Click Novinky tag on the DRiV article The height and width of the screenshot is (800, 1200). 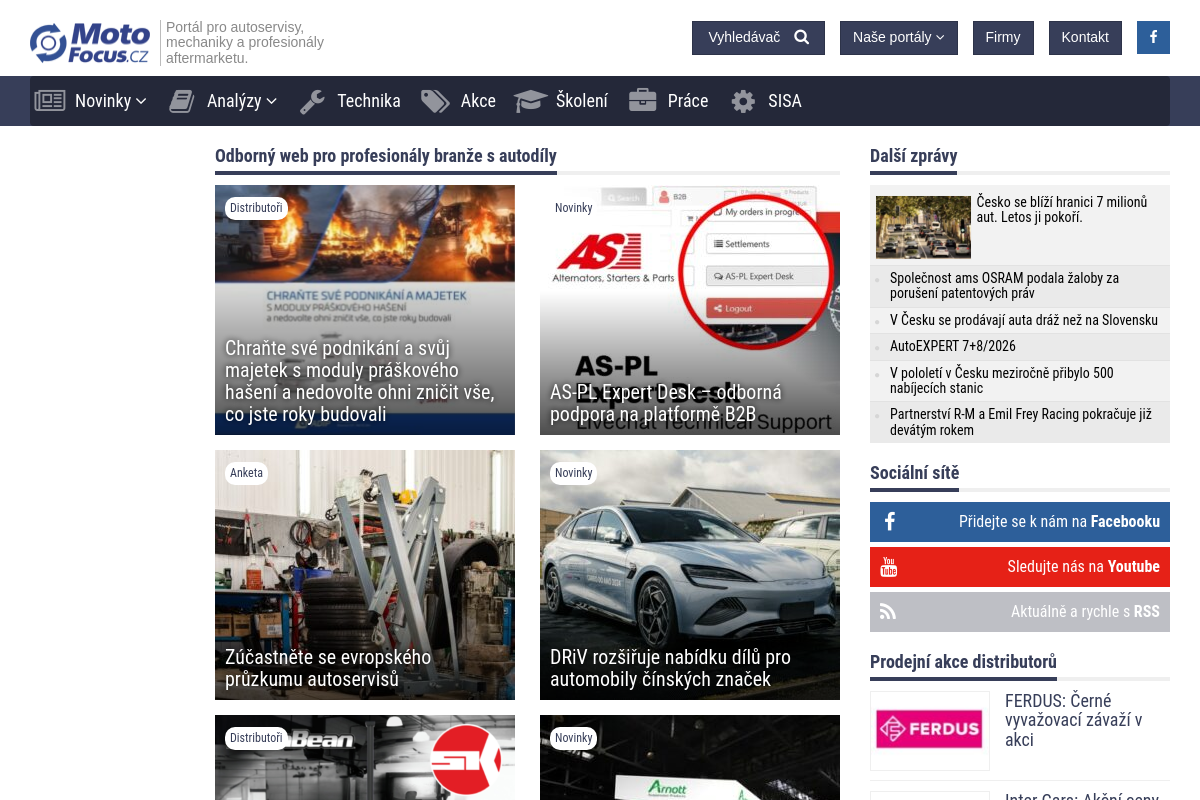[574, 473]
